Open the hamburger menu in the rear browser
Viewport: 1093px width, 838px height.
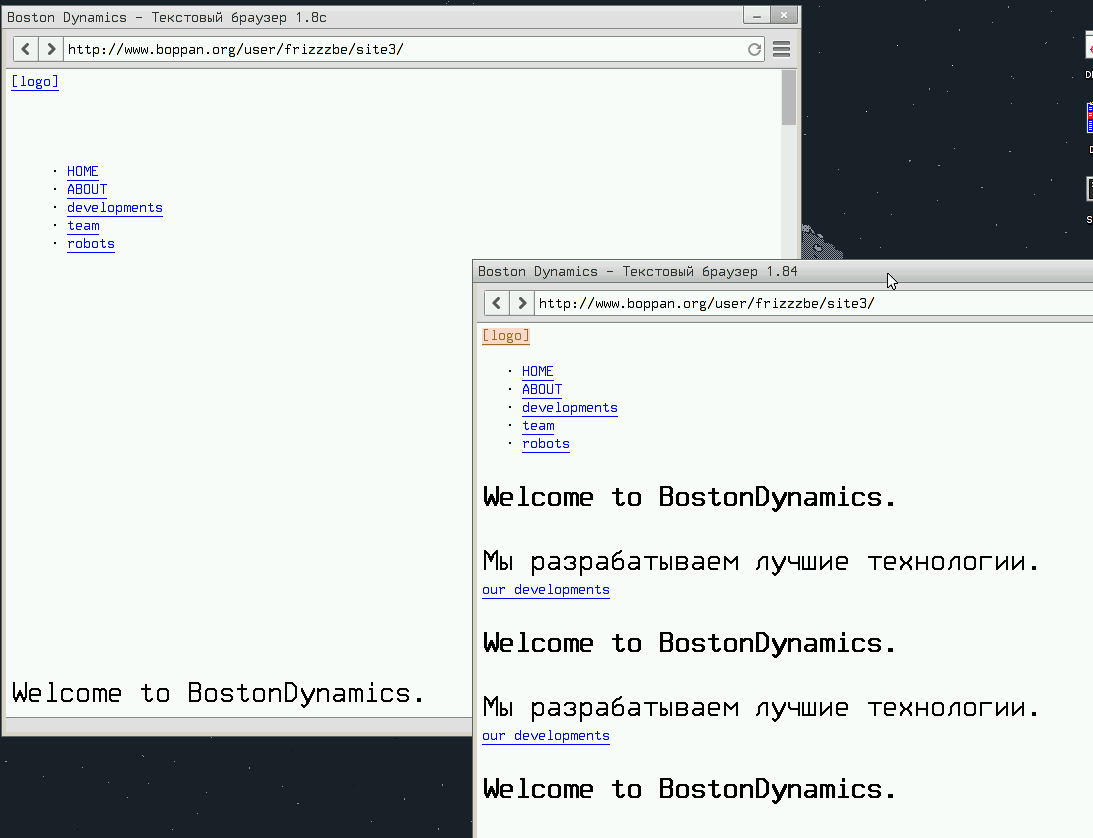click(782, 49)
